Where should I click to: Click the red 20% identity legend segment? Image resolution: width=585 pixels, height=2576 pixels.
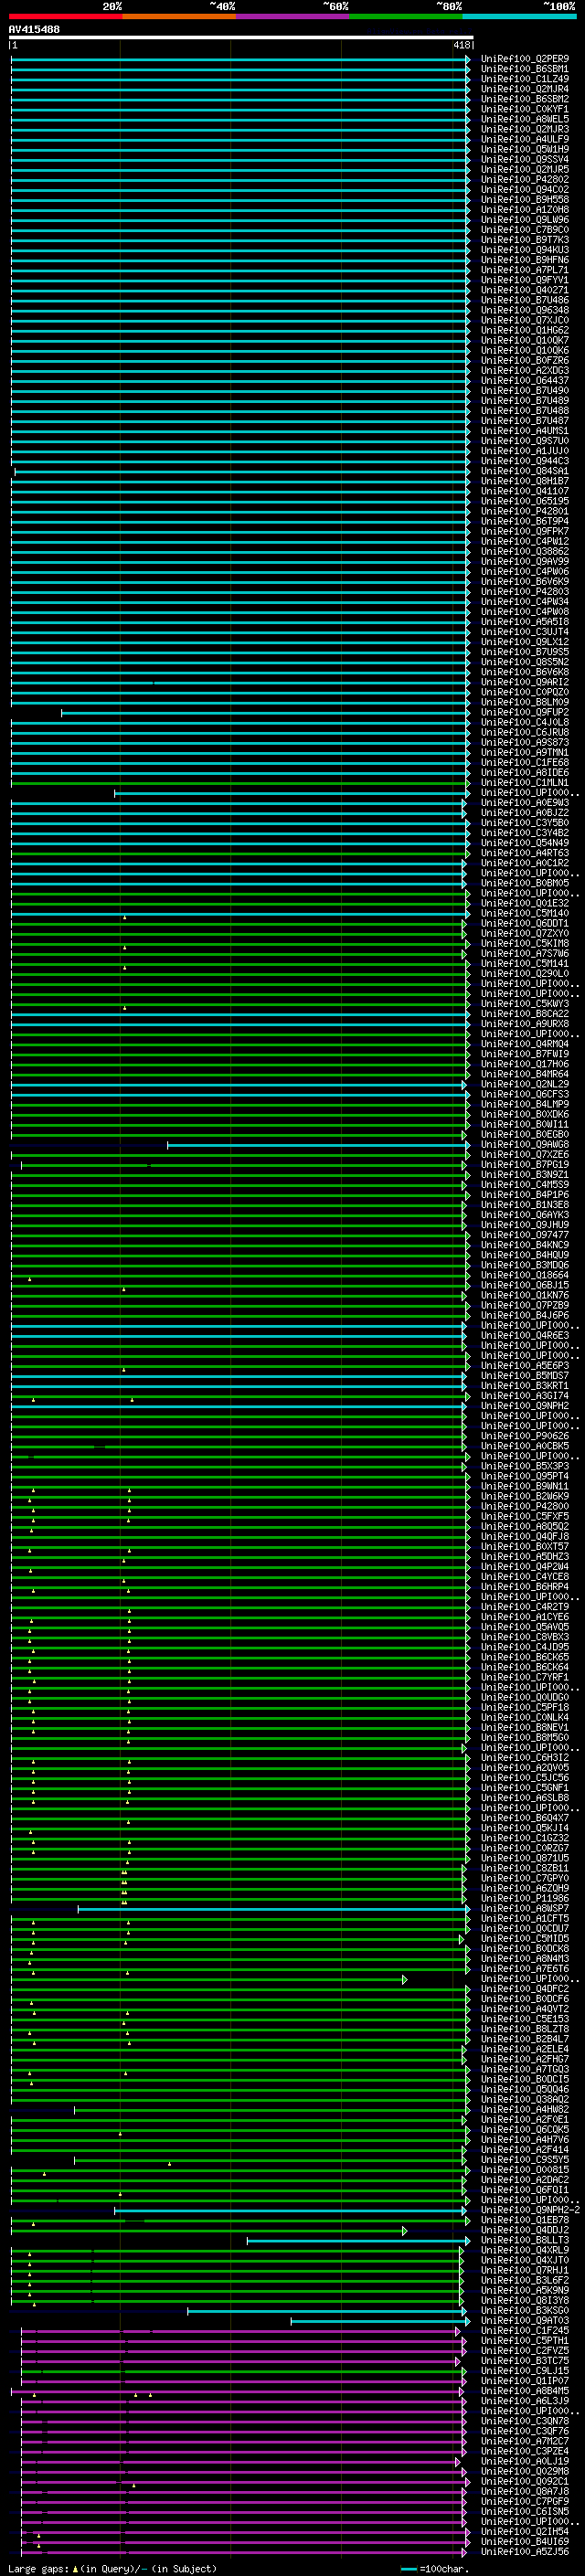(x=65, y=17)
